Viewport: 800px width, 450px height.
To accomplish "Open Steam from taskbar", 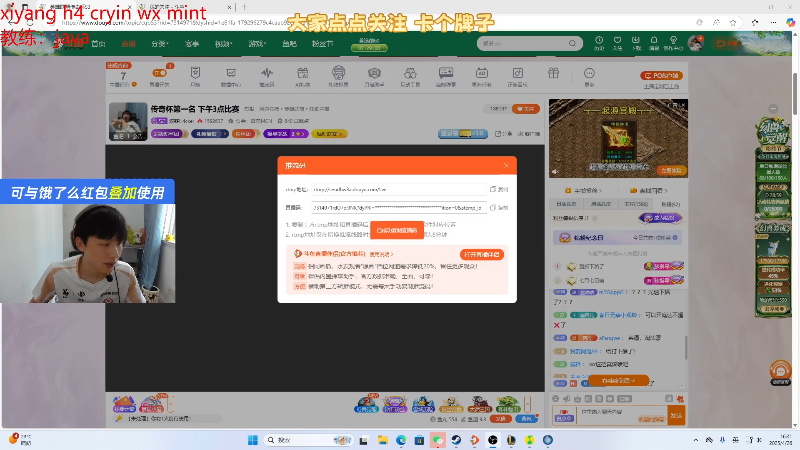I will [456, 440].
